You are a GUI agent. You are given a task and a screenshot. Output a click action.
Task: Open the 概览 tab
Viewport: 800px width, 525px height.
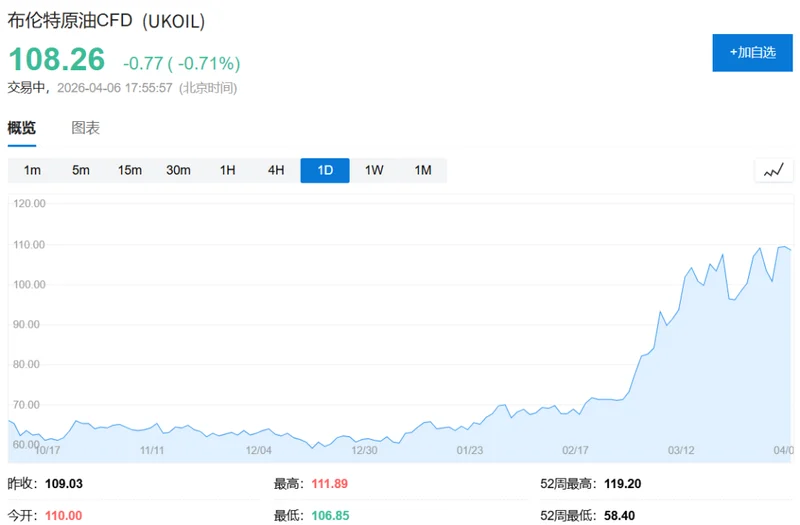[22, 128]
